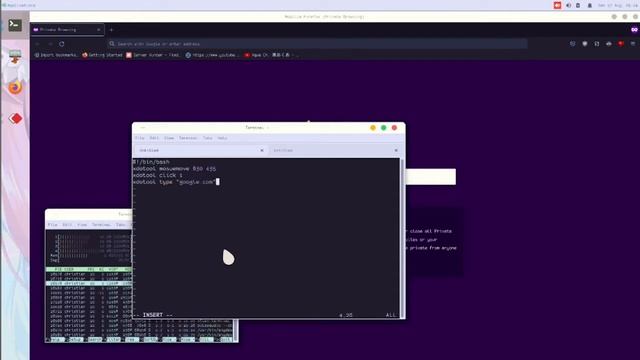Launch Firefox from the dock
This screenshot has height=360, width=640.
15,87
